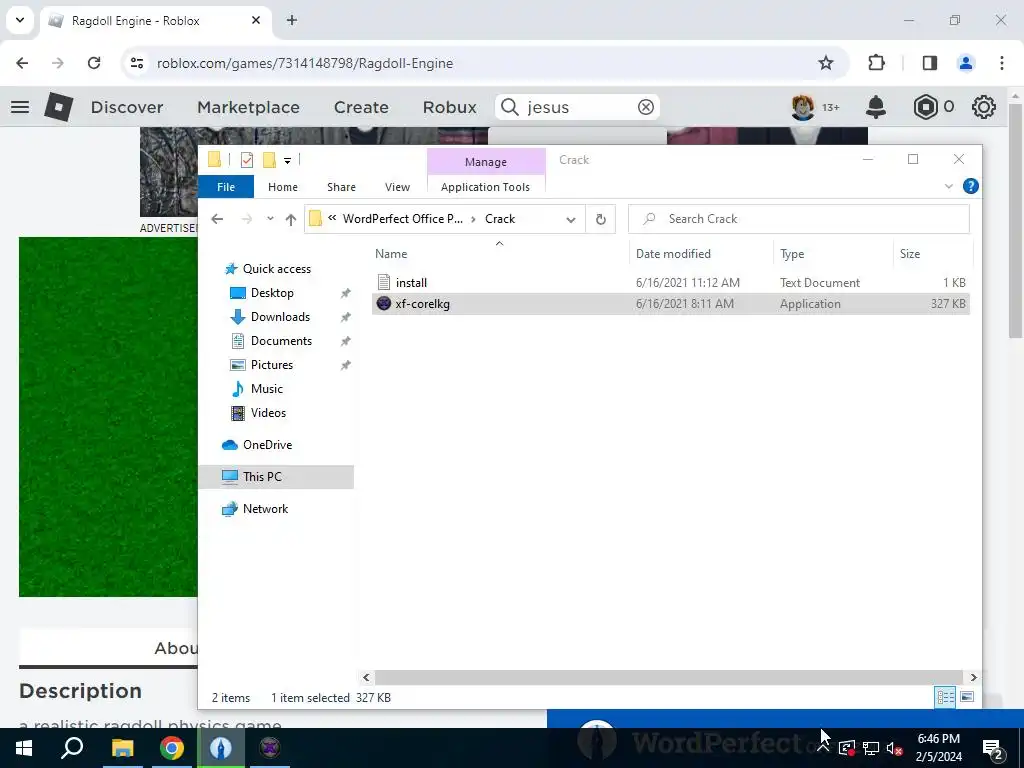
Task: Select Quick access in navigation pane
Action: click(276, 268)
